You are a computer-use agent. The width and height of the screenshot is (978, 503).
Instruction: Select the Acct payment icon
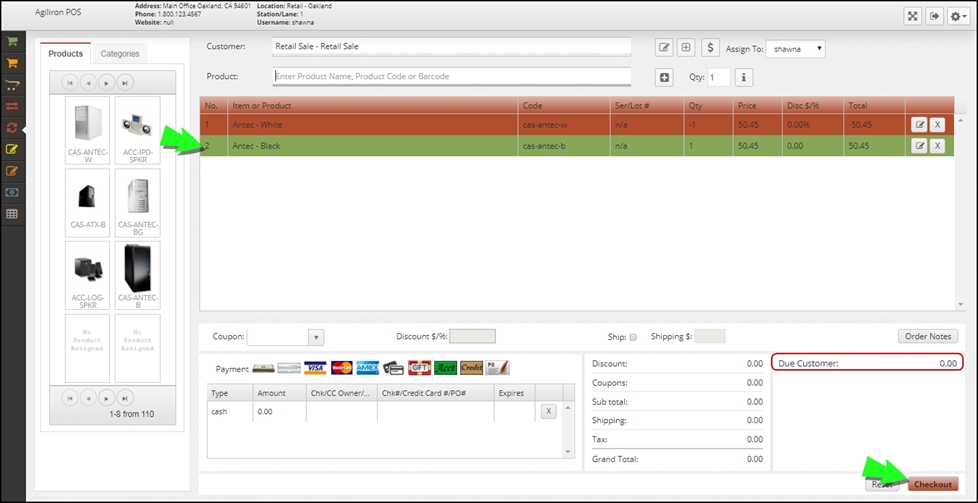point(445,368)
